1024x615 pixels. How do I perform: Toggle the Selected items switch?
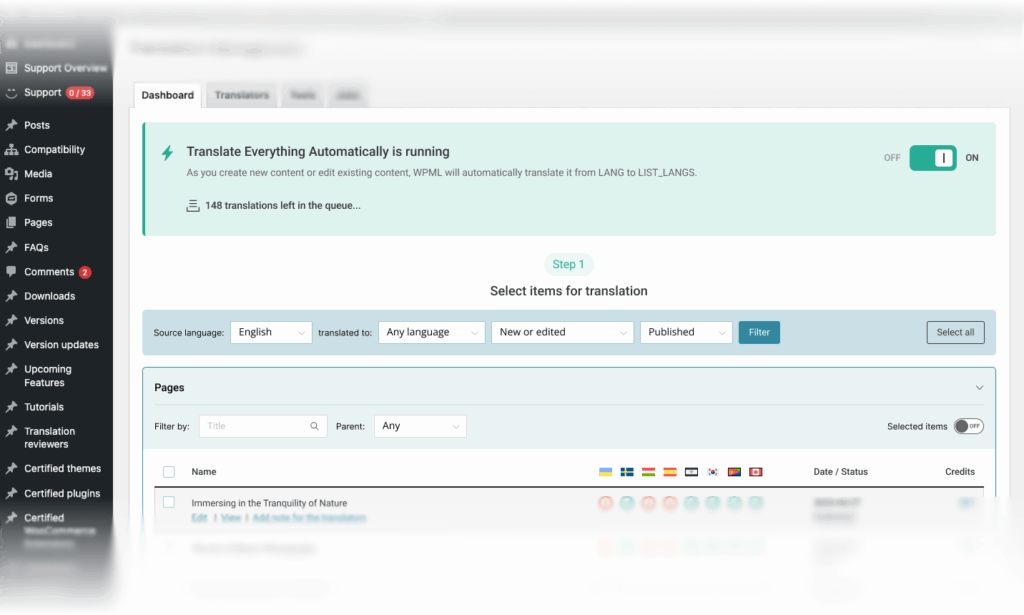[x=968, y=426]
